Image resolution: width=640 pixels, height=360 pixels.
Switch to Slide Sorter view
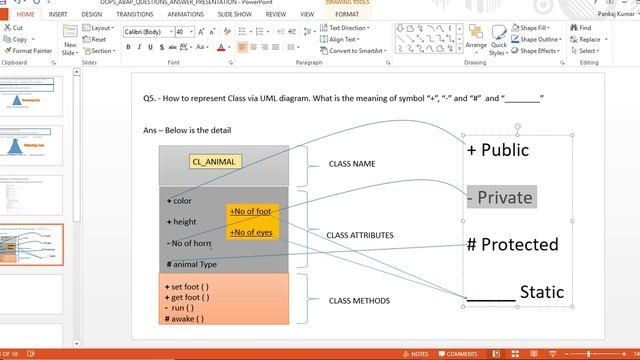pos(515,354)
